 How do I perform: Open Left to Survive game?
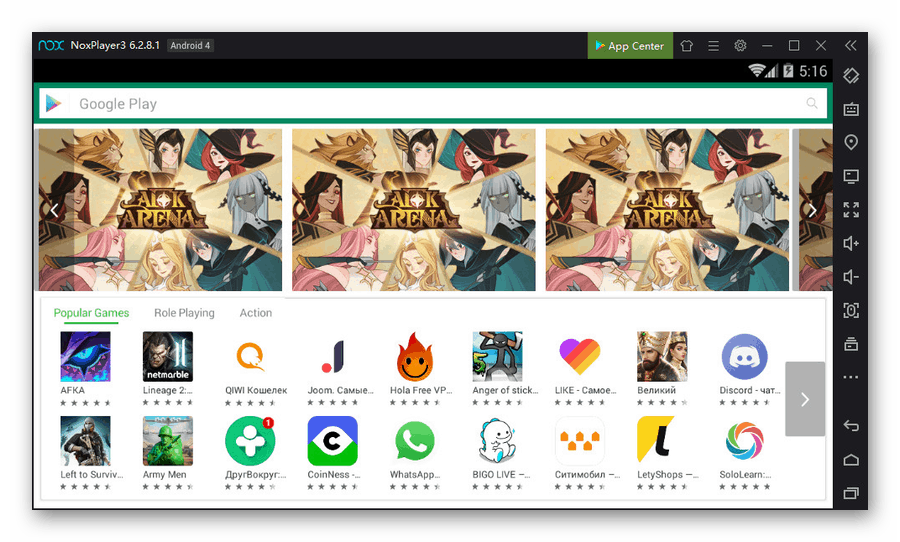click(86, 441)
